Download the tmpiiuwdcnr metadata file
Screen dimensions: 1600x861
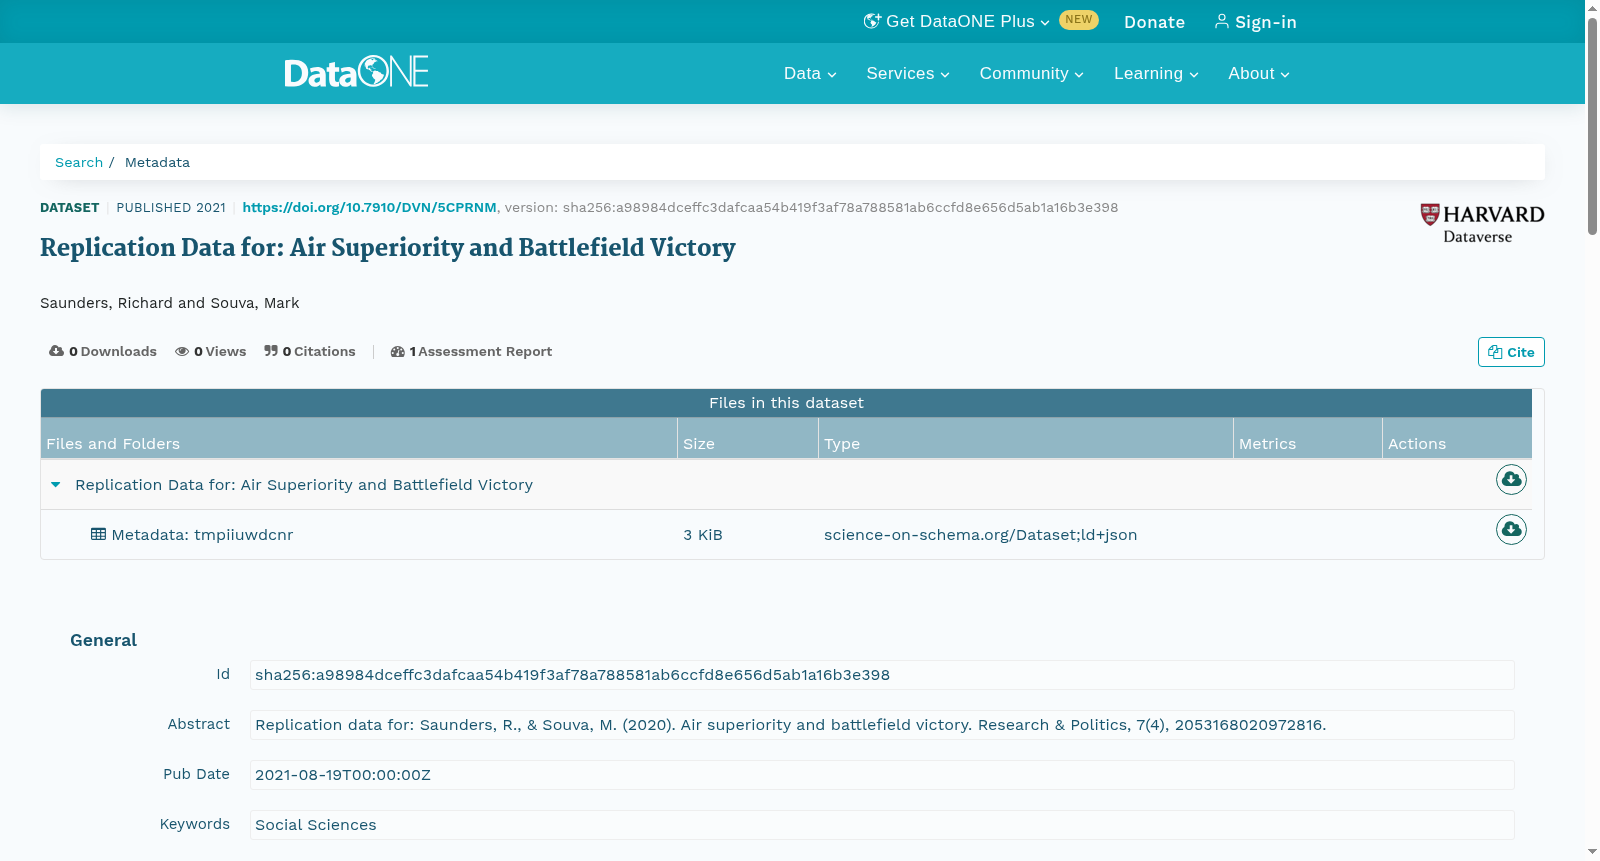pos(1511,529)
